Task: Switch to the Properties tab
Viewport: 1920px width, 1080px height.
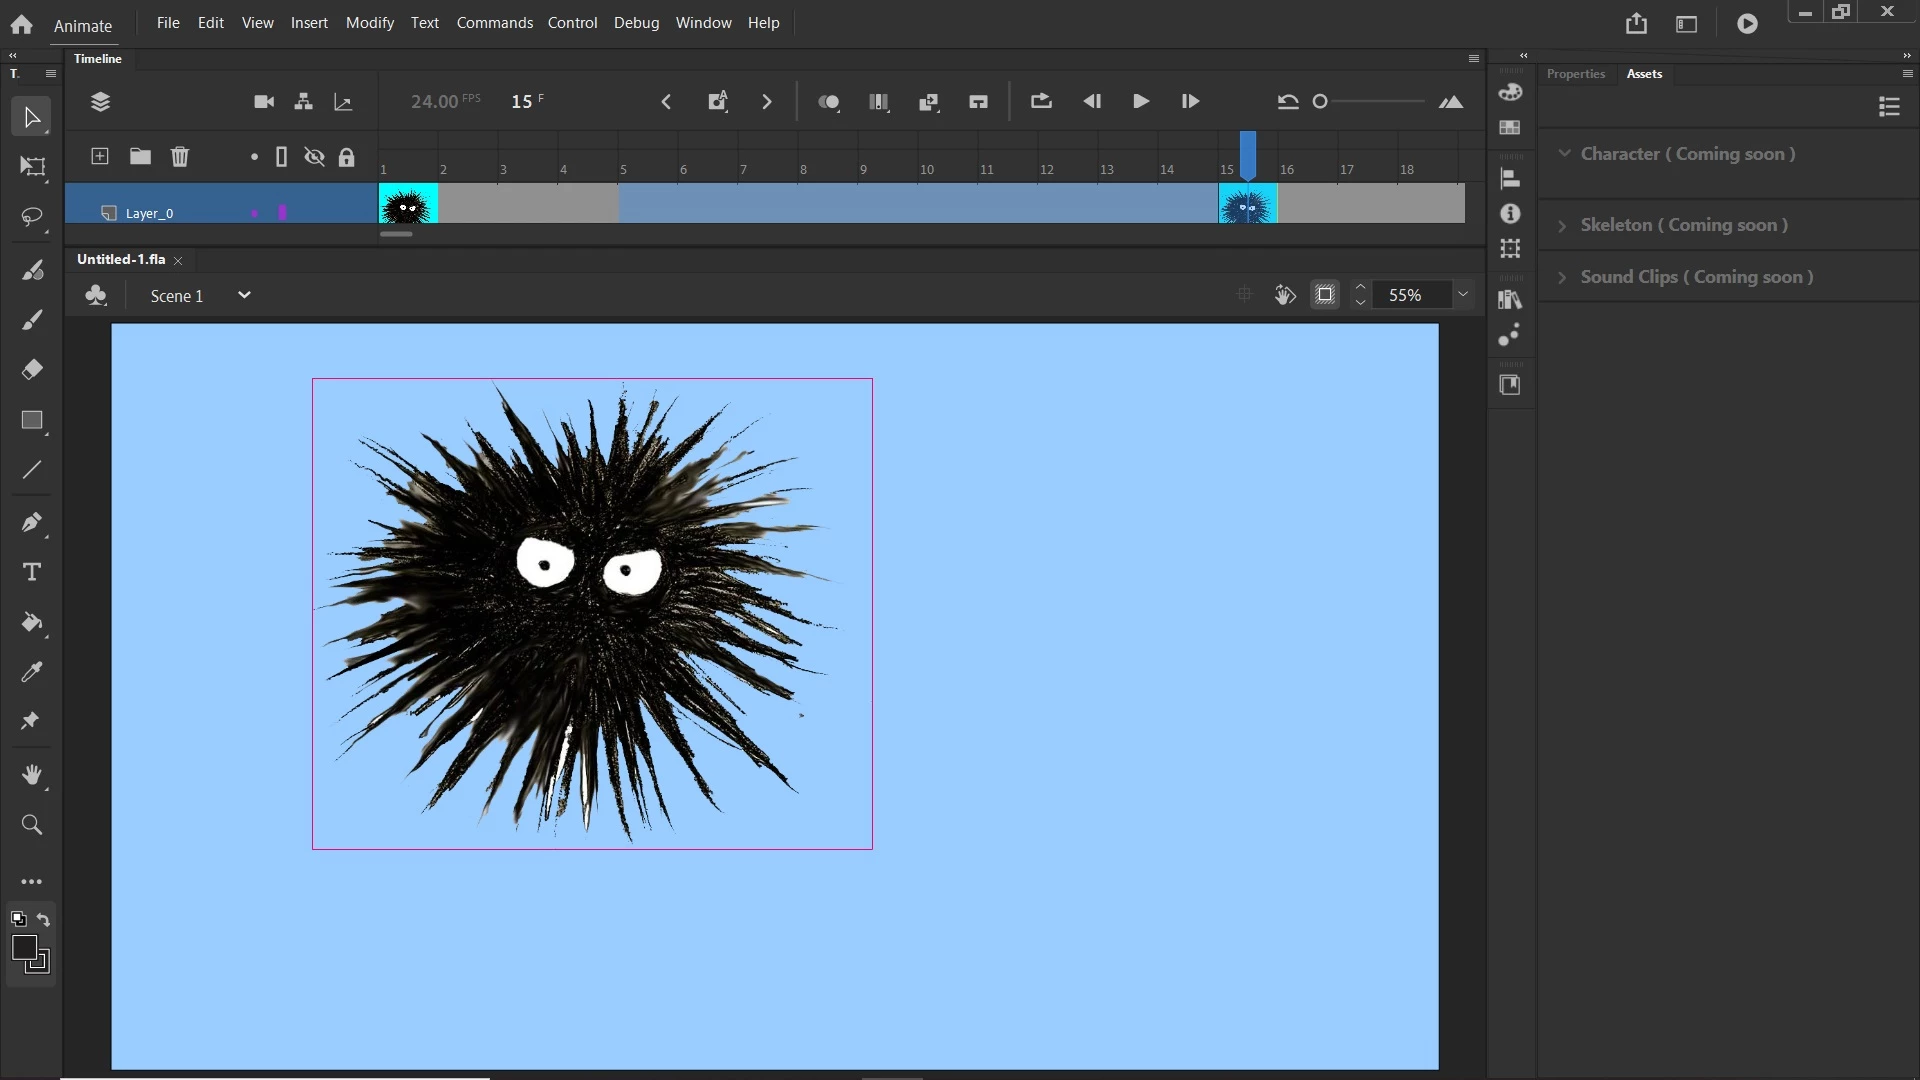Action: 1575,74
